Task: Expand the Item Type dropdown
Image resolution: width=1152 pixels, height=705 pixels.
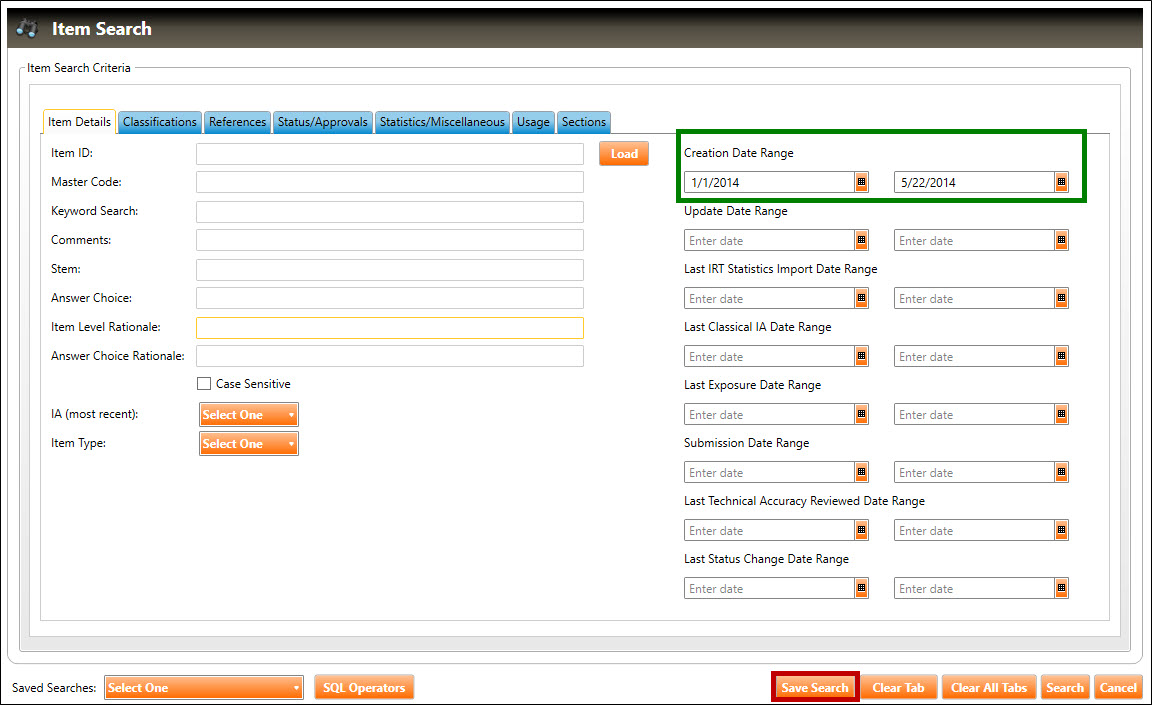Action: click(249, 444)
